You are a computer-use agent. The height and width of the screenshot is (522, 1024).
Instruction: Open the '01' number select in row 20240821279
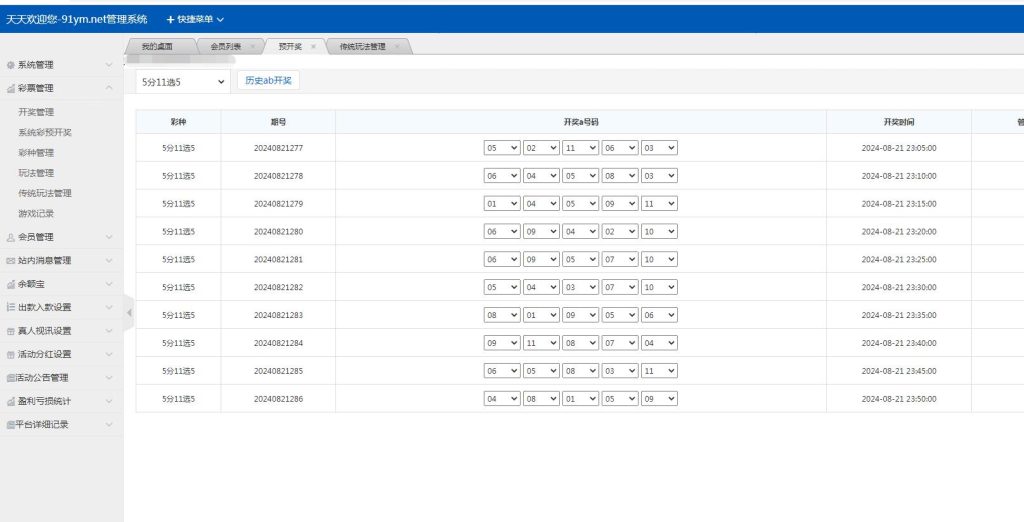[502, 204]
